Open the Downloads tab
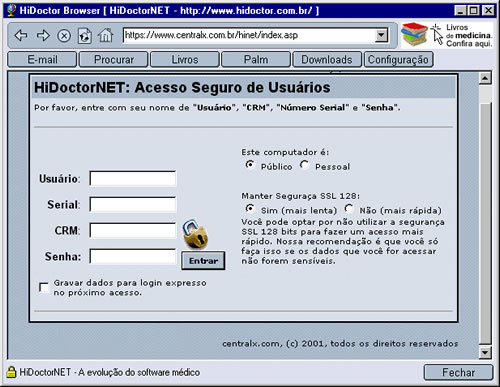 (x=327, y=60)
